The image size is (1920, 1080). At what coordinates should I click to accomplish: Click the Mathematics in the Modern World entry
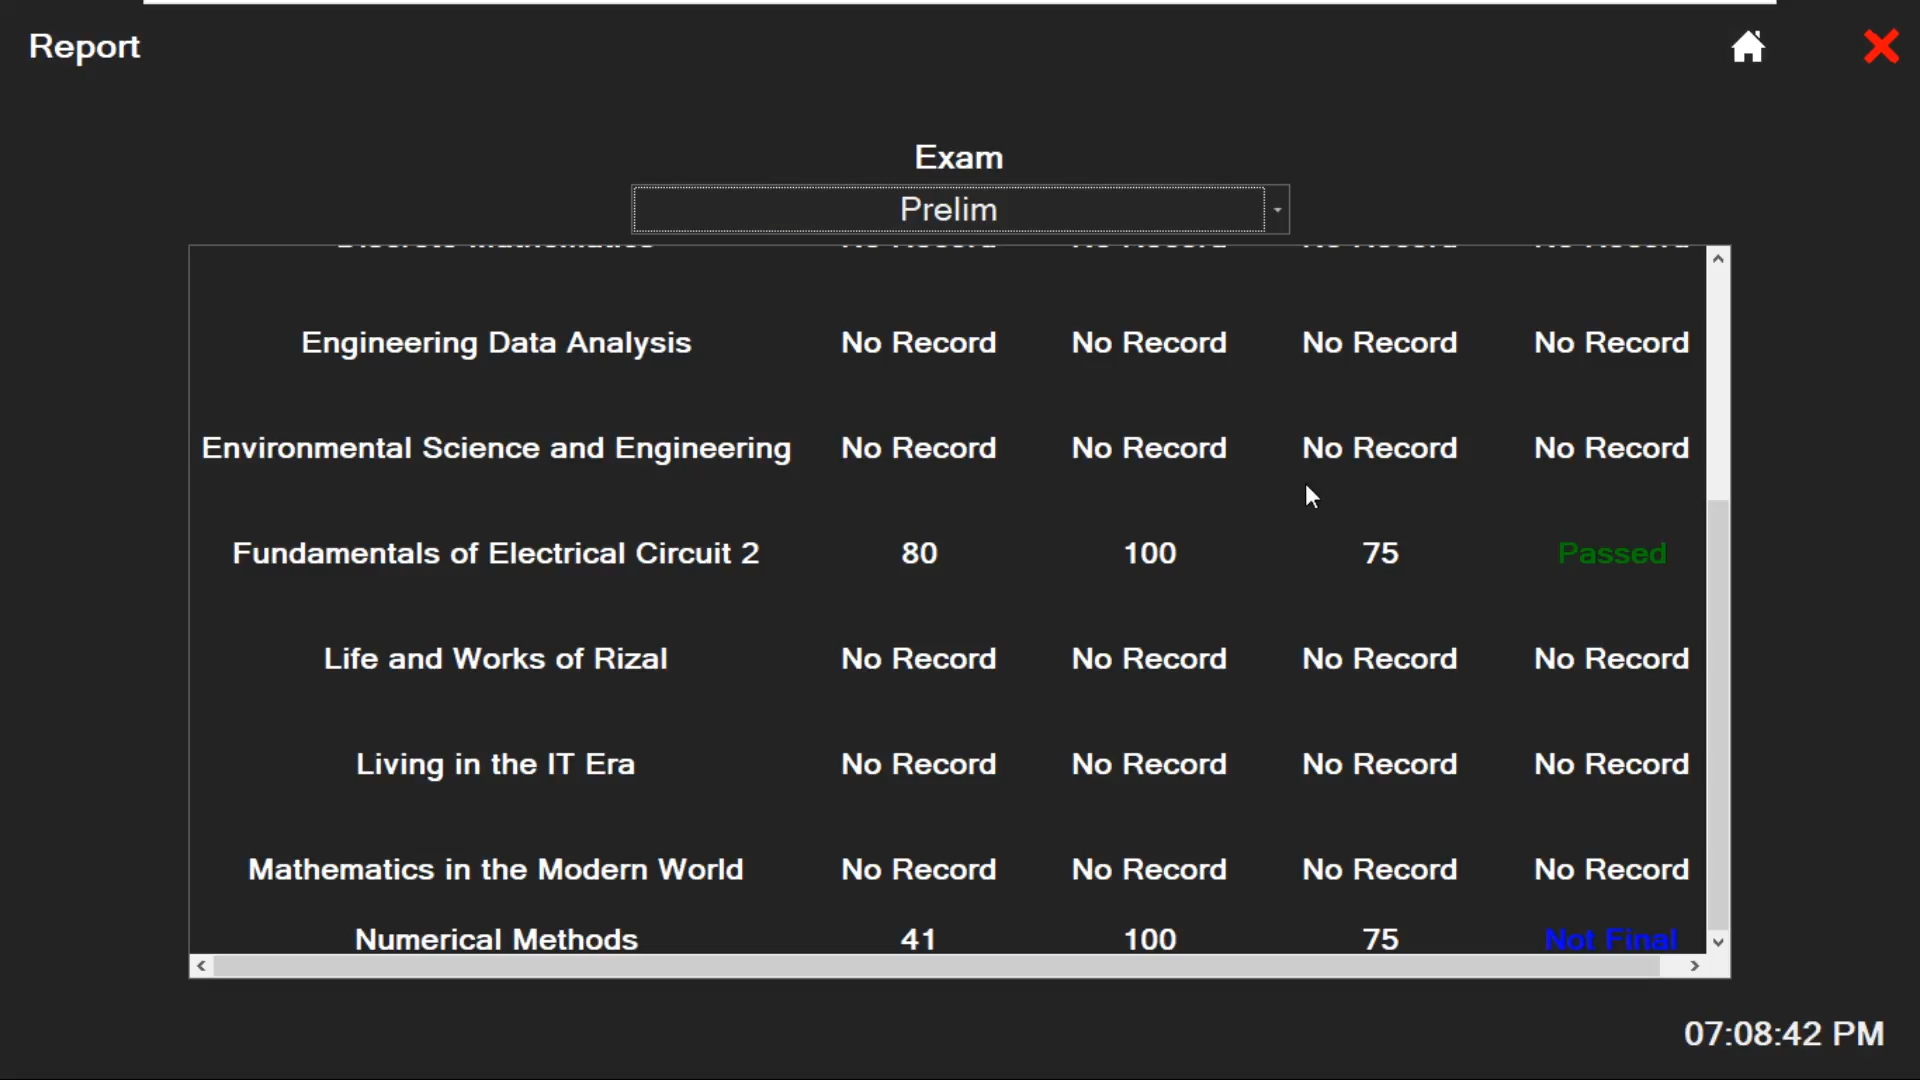coord(495,869)
